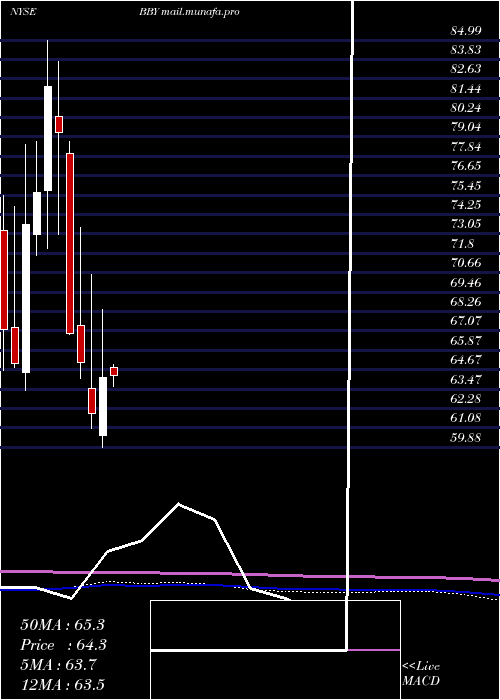Click the 79.04 price axis label
500x700 pixels.
[x=466, y=127]
